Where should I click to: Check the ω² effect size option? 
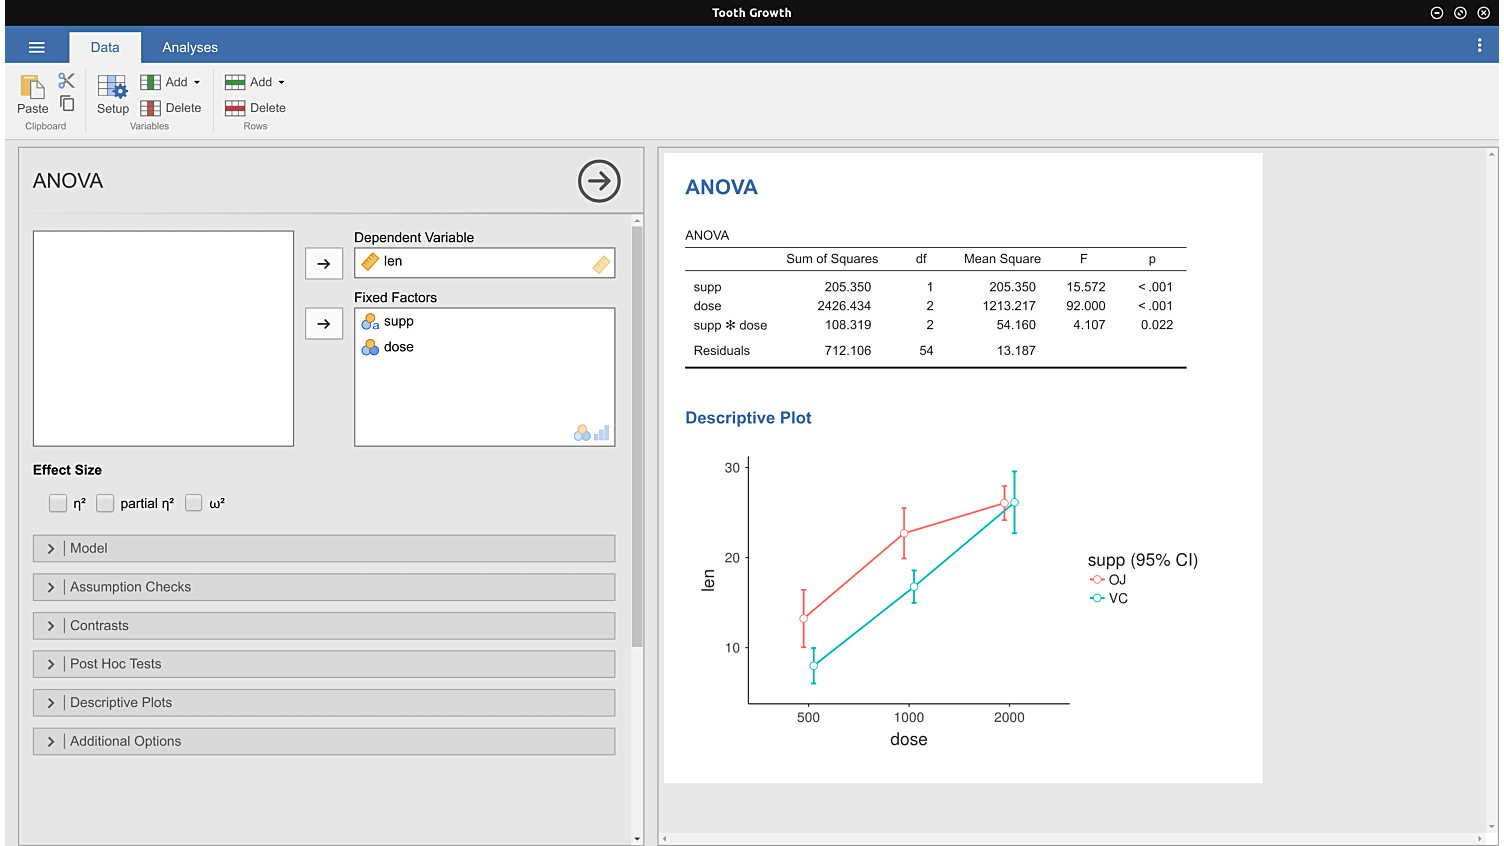194,503
